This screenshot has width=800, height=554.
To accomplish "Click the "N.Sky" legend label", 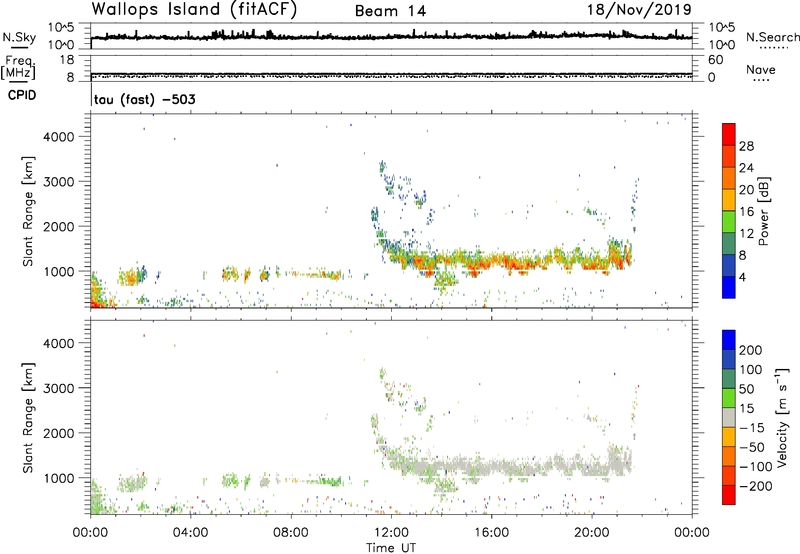I will click(x=19, y=37).
